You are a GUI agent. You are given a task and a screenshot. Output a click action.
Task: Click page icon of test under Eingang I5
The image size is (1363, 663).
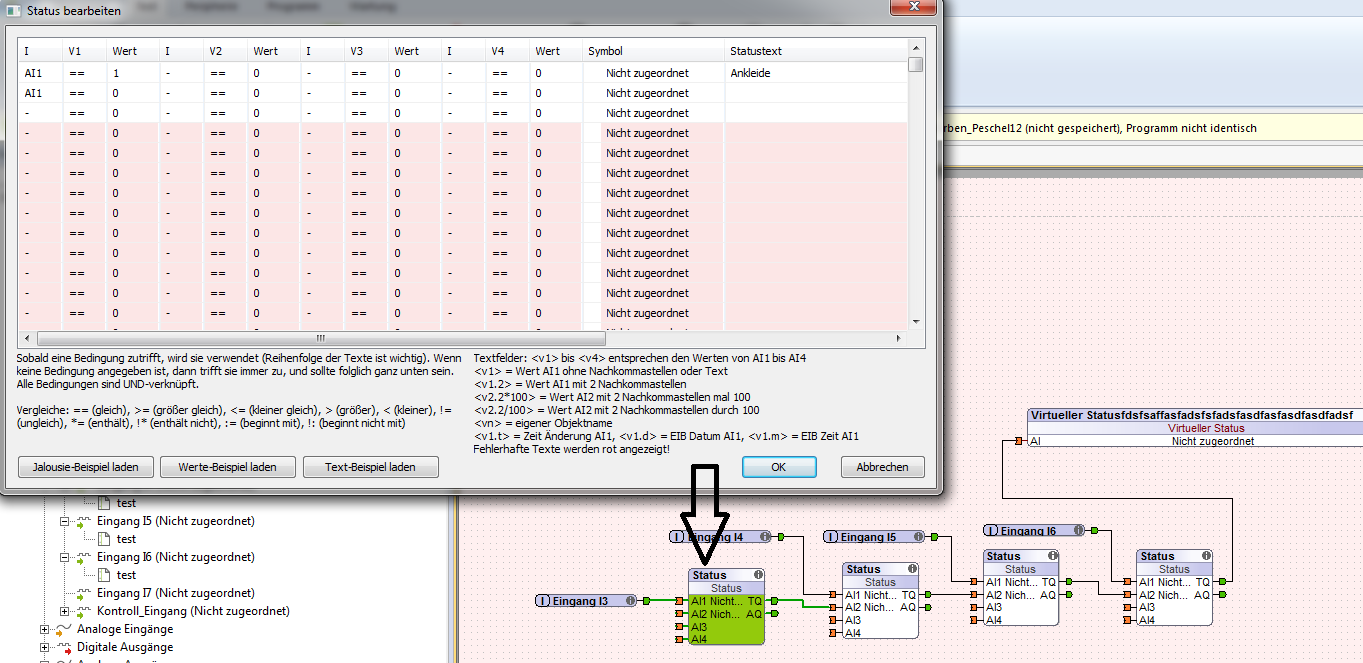tap(104, 540)
